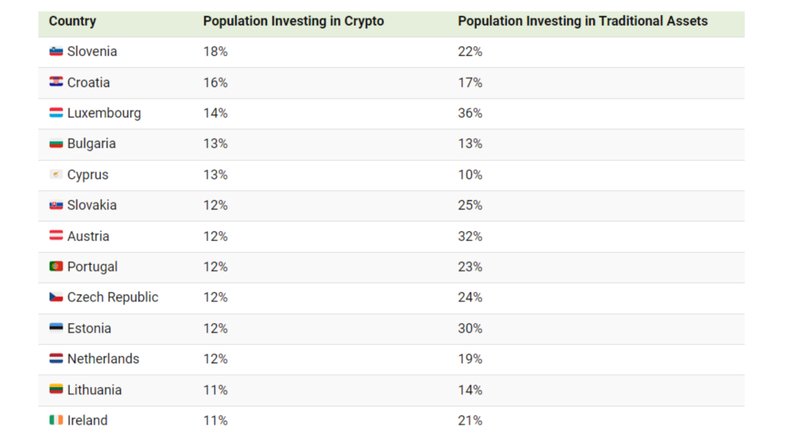This screenshot has height=448, width=800.
Task: Click the Slovenia flag icon
Action: click(56, 51)
